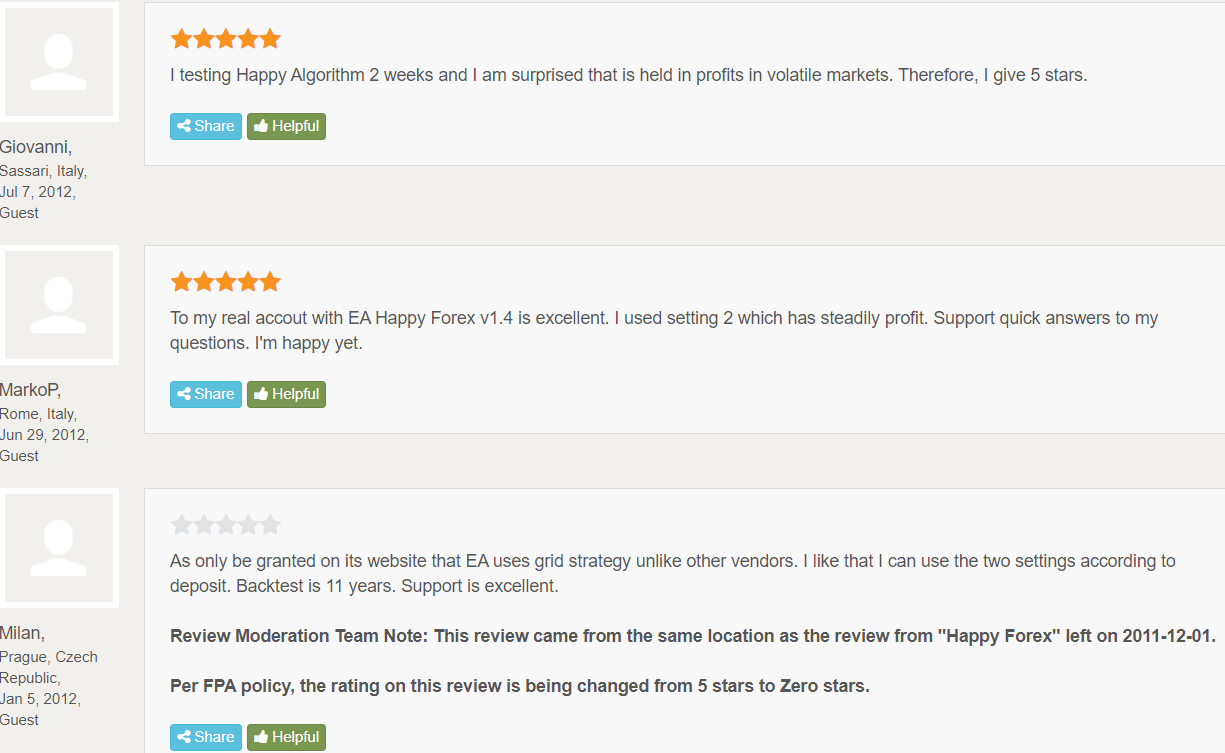Click the orange five-star rating on Giovanni's review
This screenshot has height=753, width=1225.
(226, 39)
